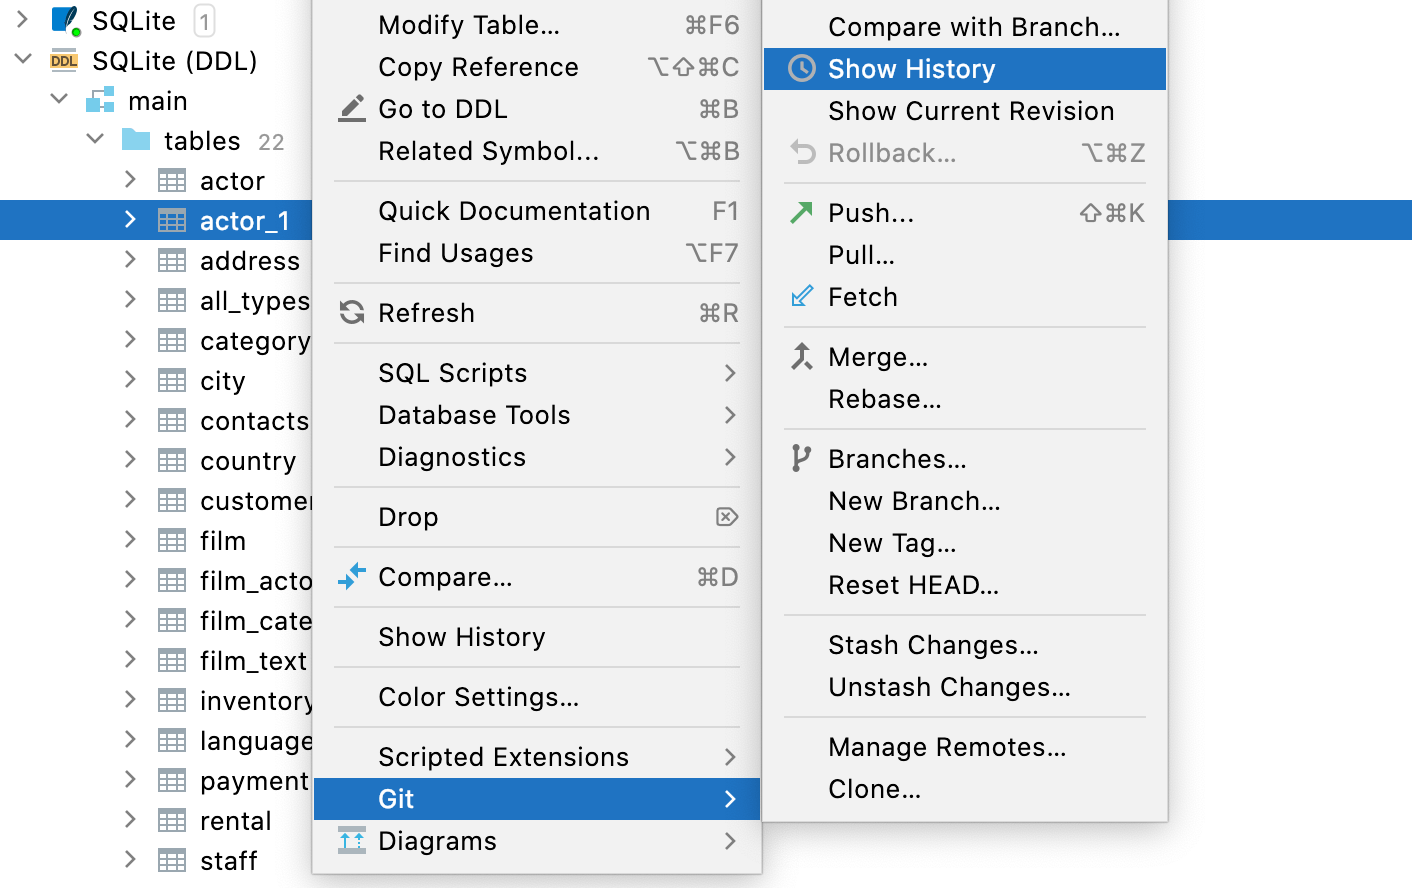Collapse the tables folder
1412x888 pixels.
[93, 140]
